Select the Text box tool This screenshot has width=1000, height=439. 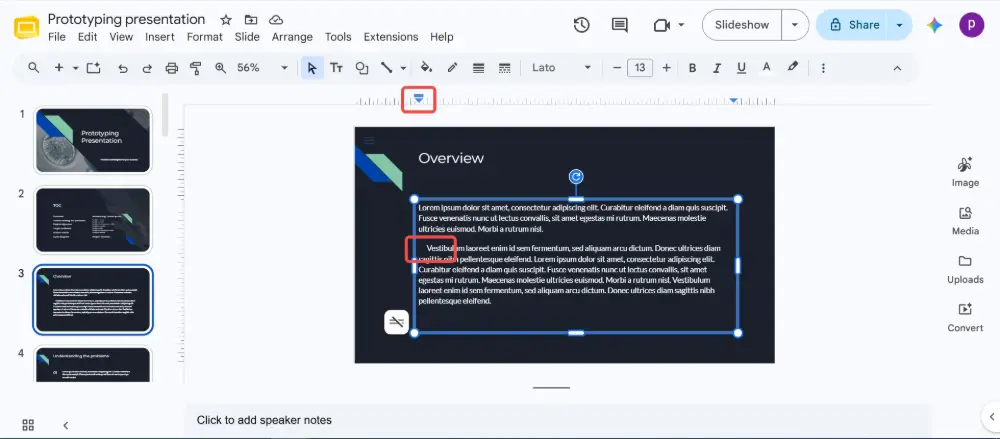[336, 68]
